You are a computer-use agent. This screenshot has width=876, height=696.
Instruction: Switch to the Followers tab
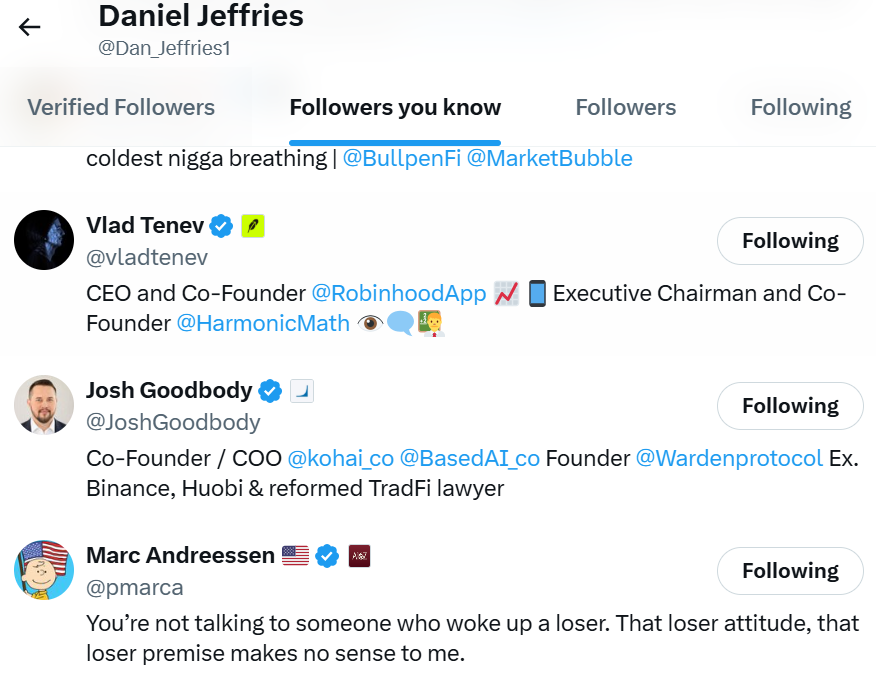pyautogui.click(x=626, y=107)
